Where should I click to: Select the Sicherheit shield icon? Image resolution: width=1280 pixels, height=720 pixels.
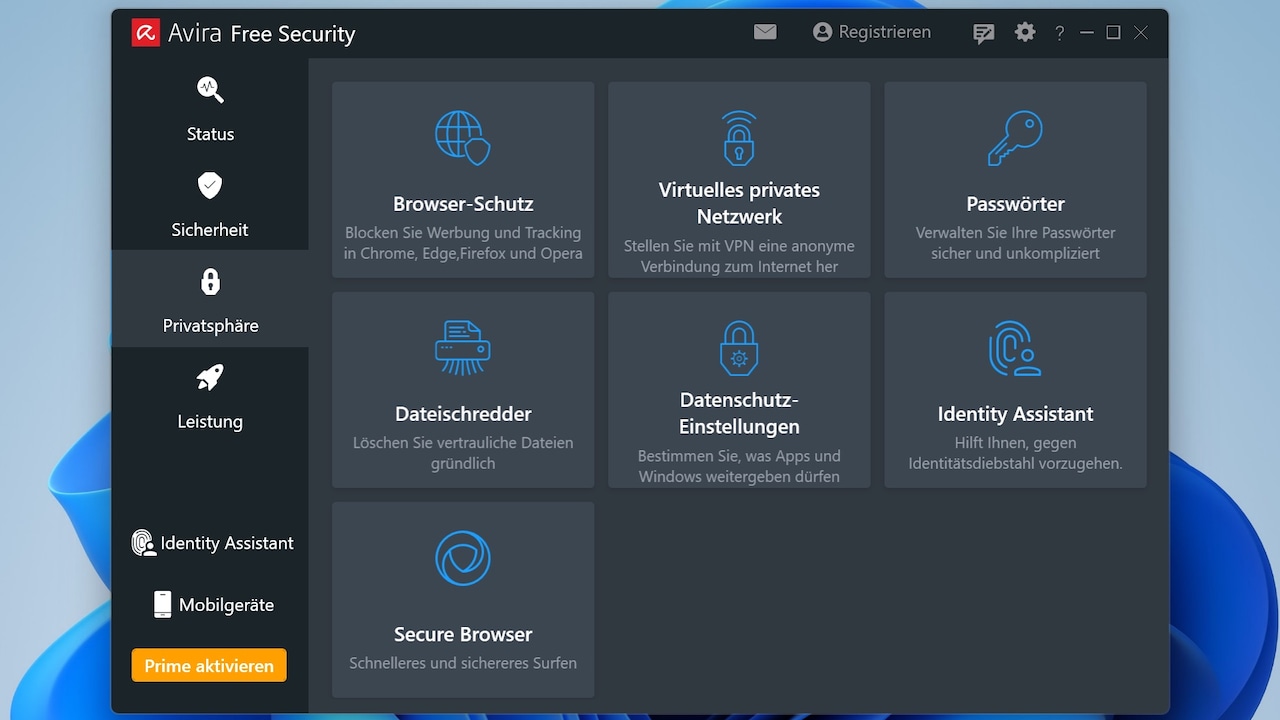coord(210,185)
